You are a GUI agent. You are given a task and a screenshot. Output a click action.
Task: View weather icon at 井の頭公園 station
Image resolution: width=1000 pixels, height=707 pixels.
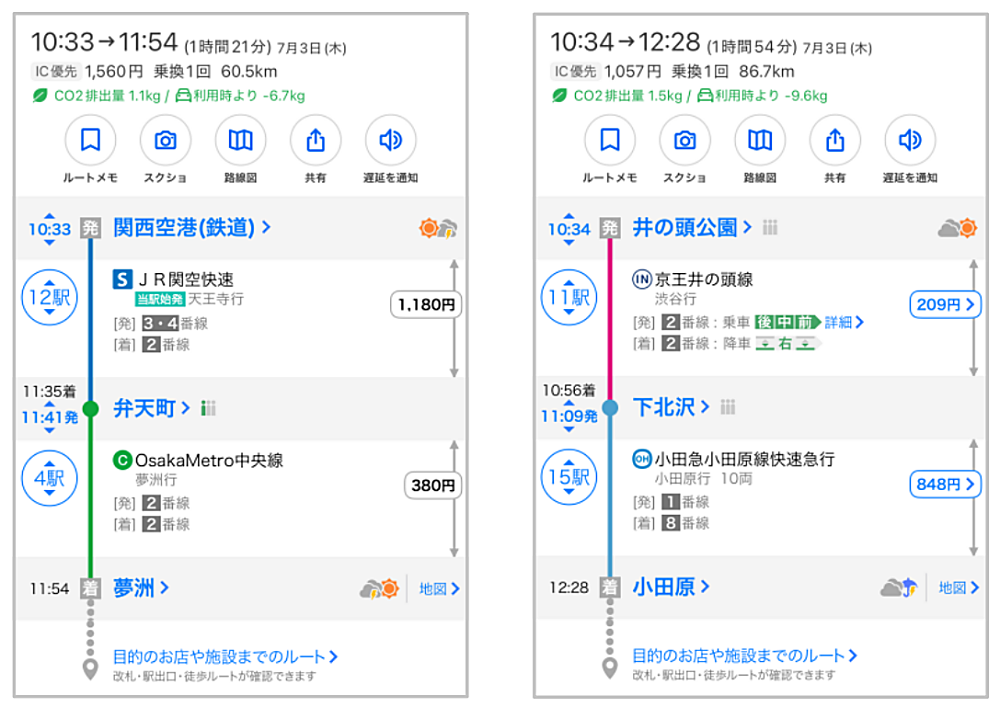pyautogui.click(x=957, y=228)
